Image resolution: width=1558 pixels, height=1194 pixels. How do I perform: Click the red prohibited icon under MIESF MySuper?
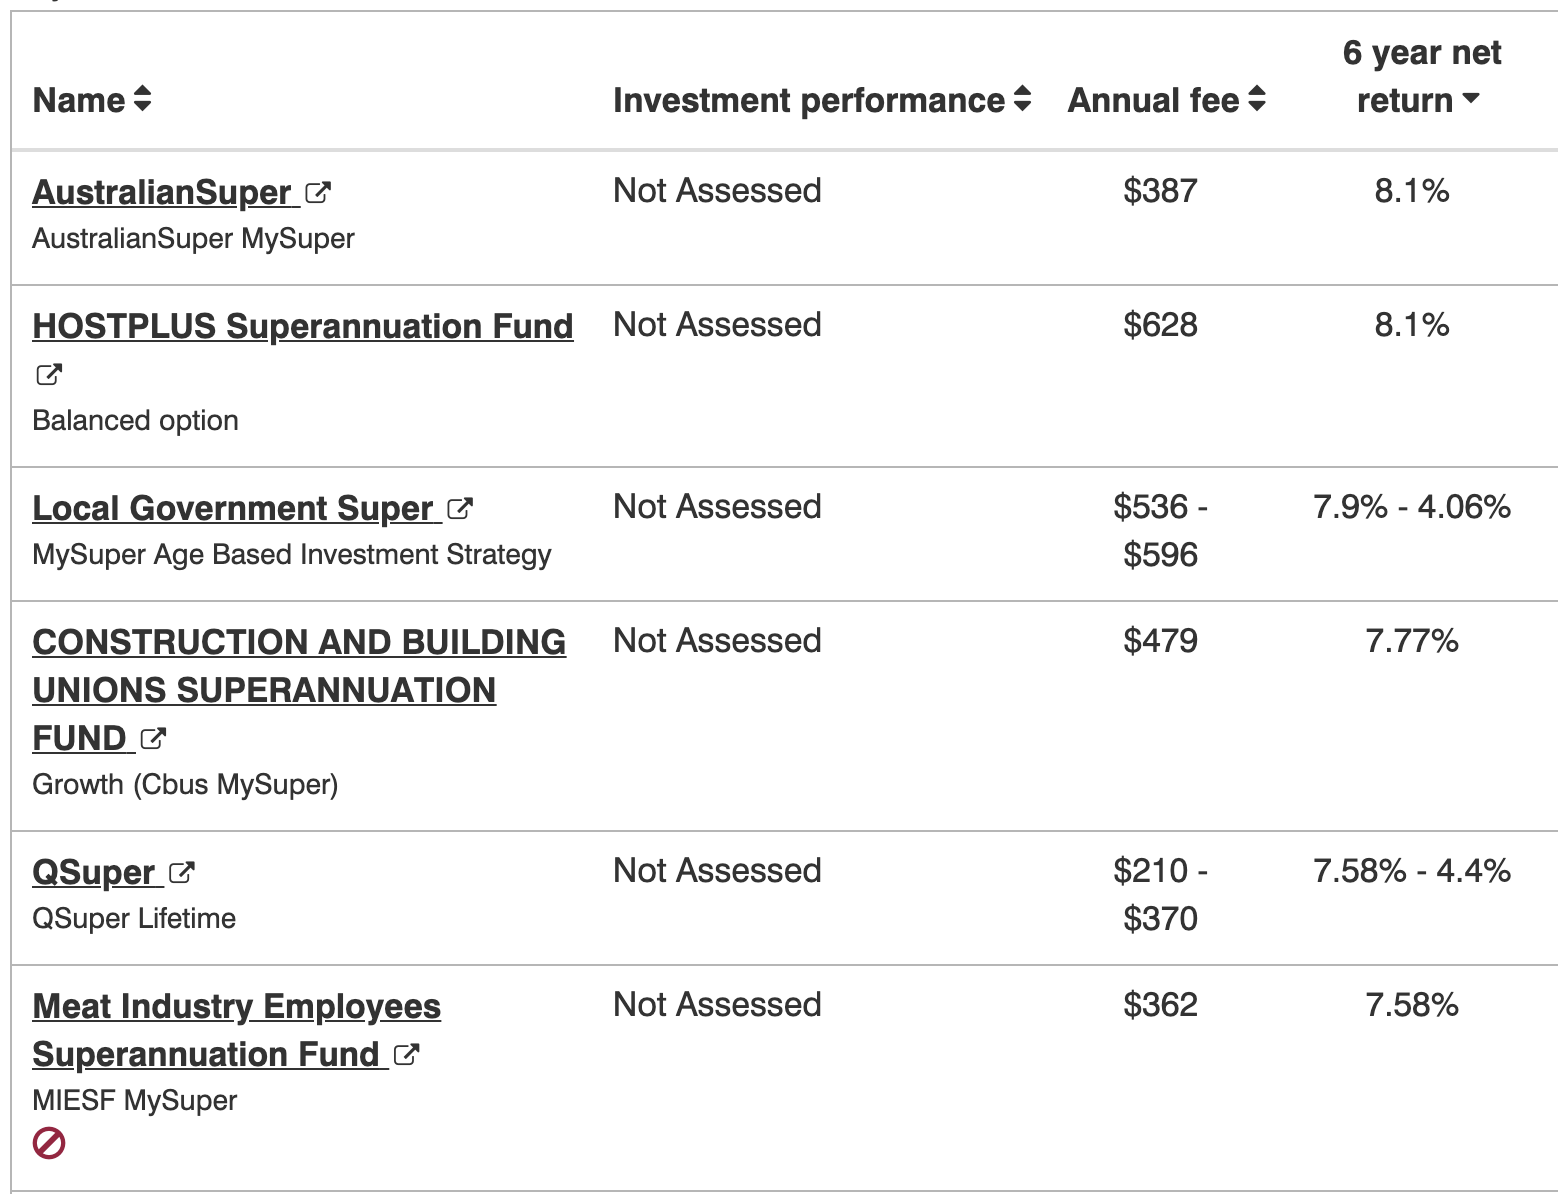(x=49, y=1142)
